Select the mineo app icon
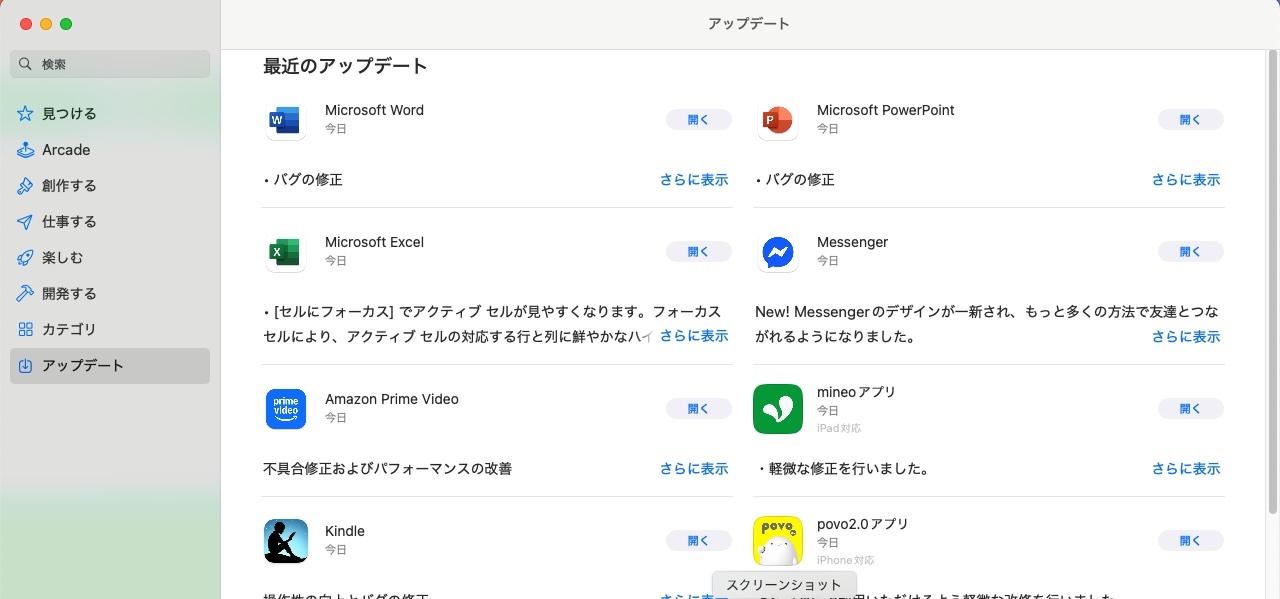Image resolution: width=1280 pixels, height=599 pixels. (777, 409)
